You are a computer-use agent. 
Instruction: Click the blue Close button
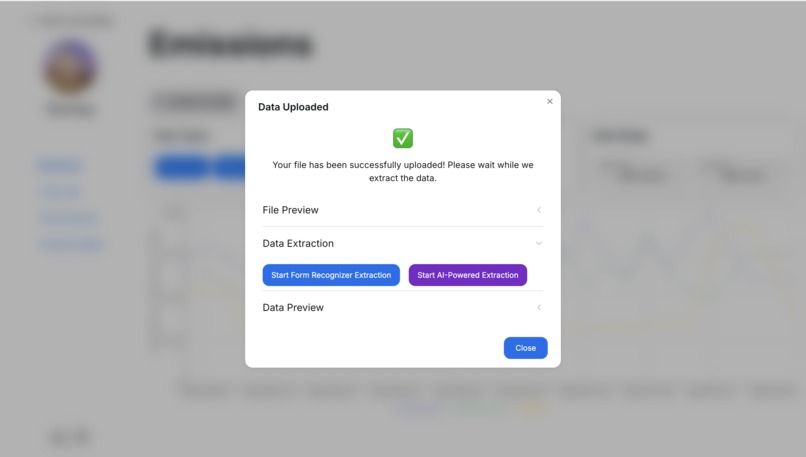[x=525, y=348]
